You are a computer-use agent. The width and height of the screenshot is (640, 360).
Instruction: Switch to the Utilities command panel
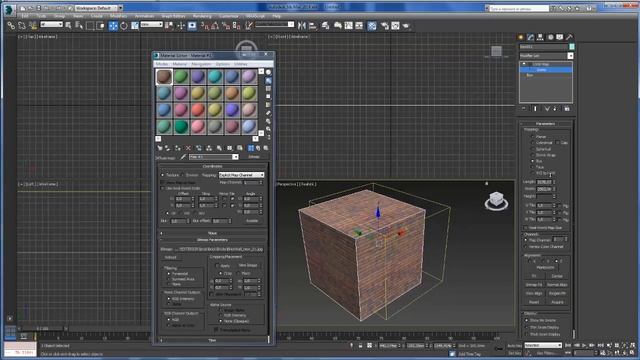point(569,37)
